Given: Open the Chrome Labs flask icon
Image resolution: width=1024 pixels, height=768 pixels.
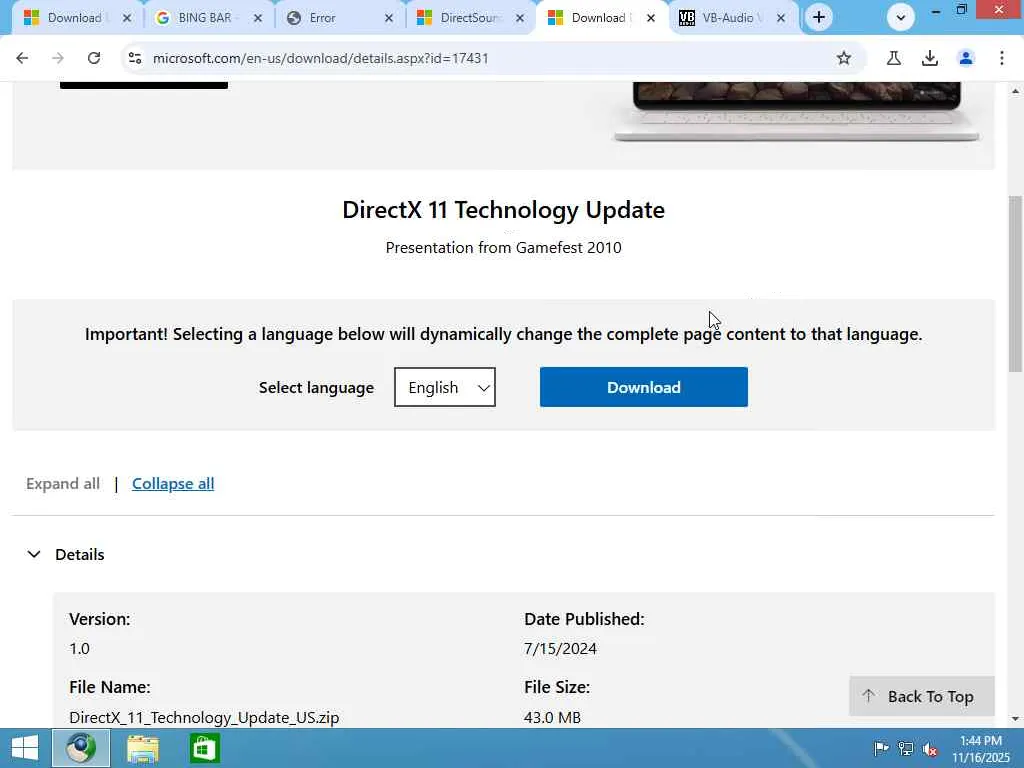Looking at the screenshot, I should (x=894, y=58).
